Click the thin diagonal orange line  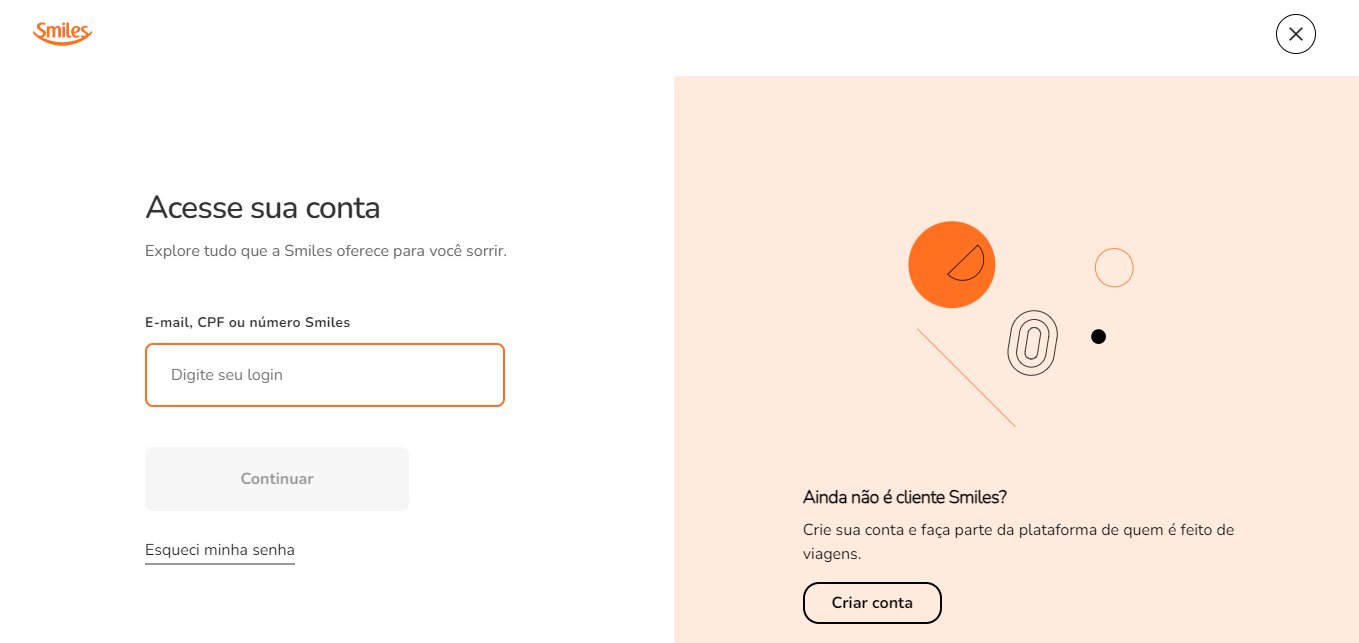(966, 378)
